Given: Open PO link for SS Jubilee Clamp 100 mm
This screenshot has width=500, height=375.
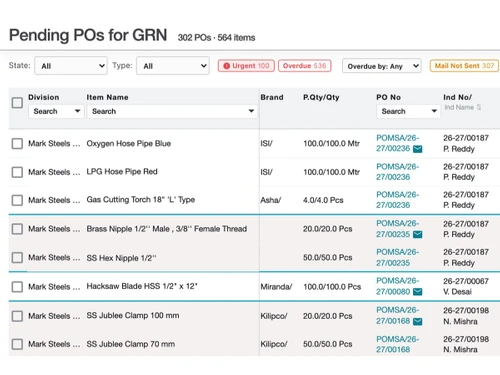Looking at the screenshot, I should pyautogui.click(x=397, y=316).
